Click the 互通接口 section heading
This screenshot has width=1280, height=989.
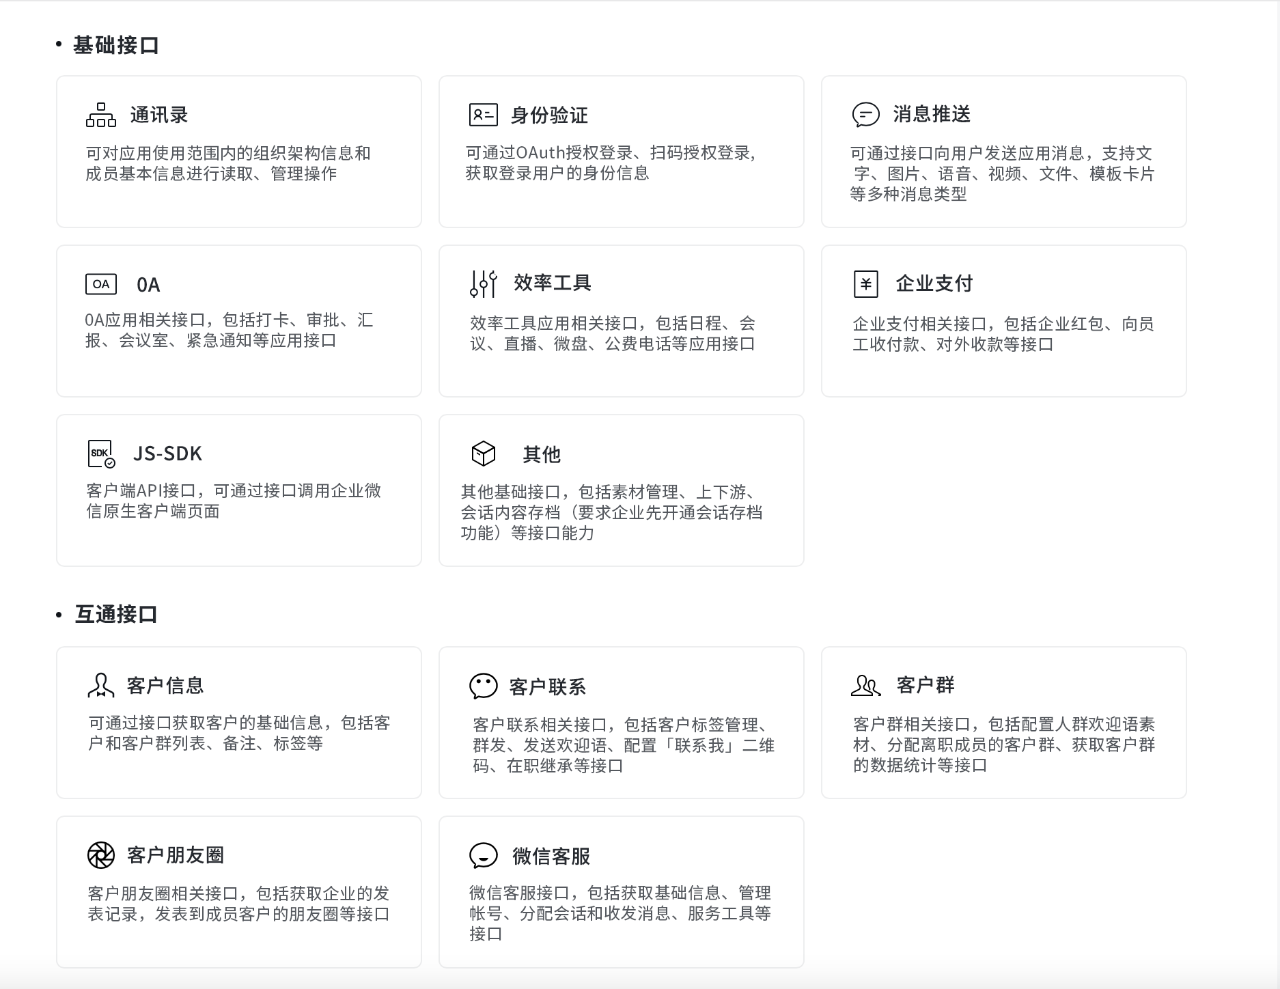pos(116,614)
